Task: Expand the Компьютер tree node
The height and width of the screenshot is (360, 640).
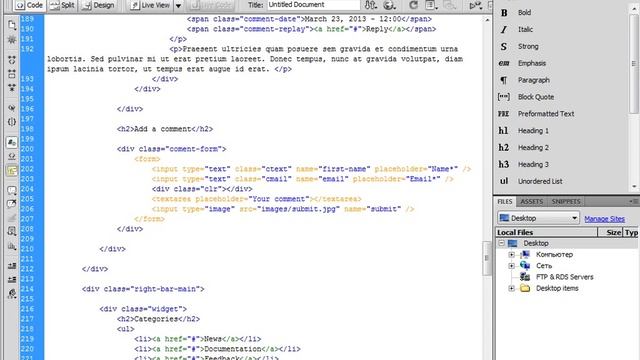Action: pyautogui.click(x=511, y=255)
